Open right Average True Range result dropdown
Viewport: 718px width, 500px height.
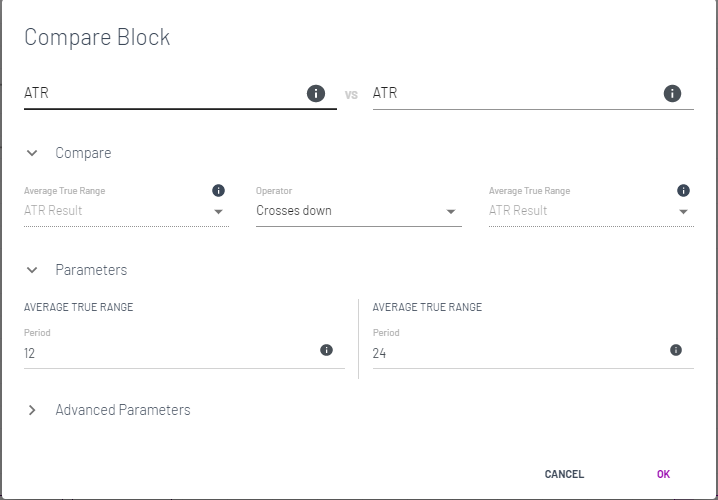point(590,211)
